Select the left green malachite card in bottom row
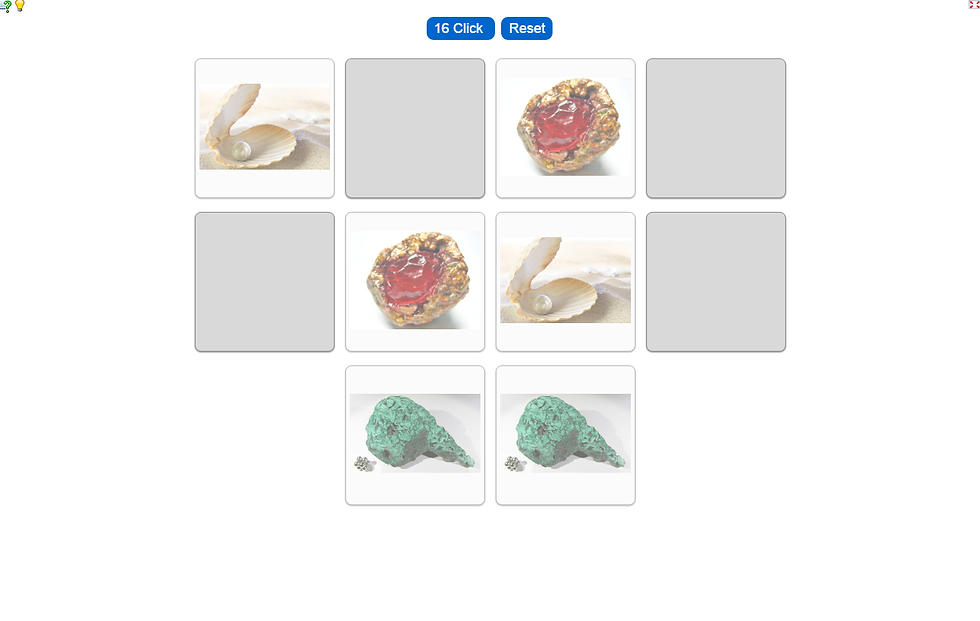 click(415, 435)
